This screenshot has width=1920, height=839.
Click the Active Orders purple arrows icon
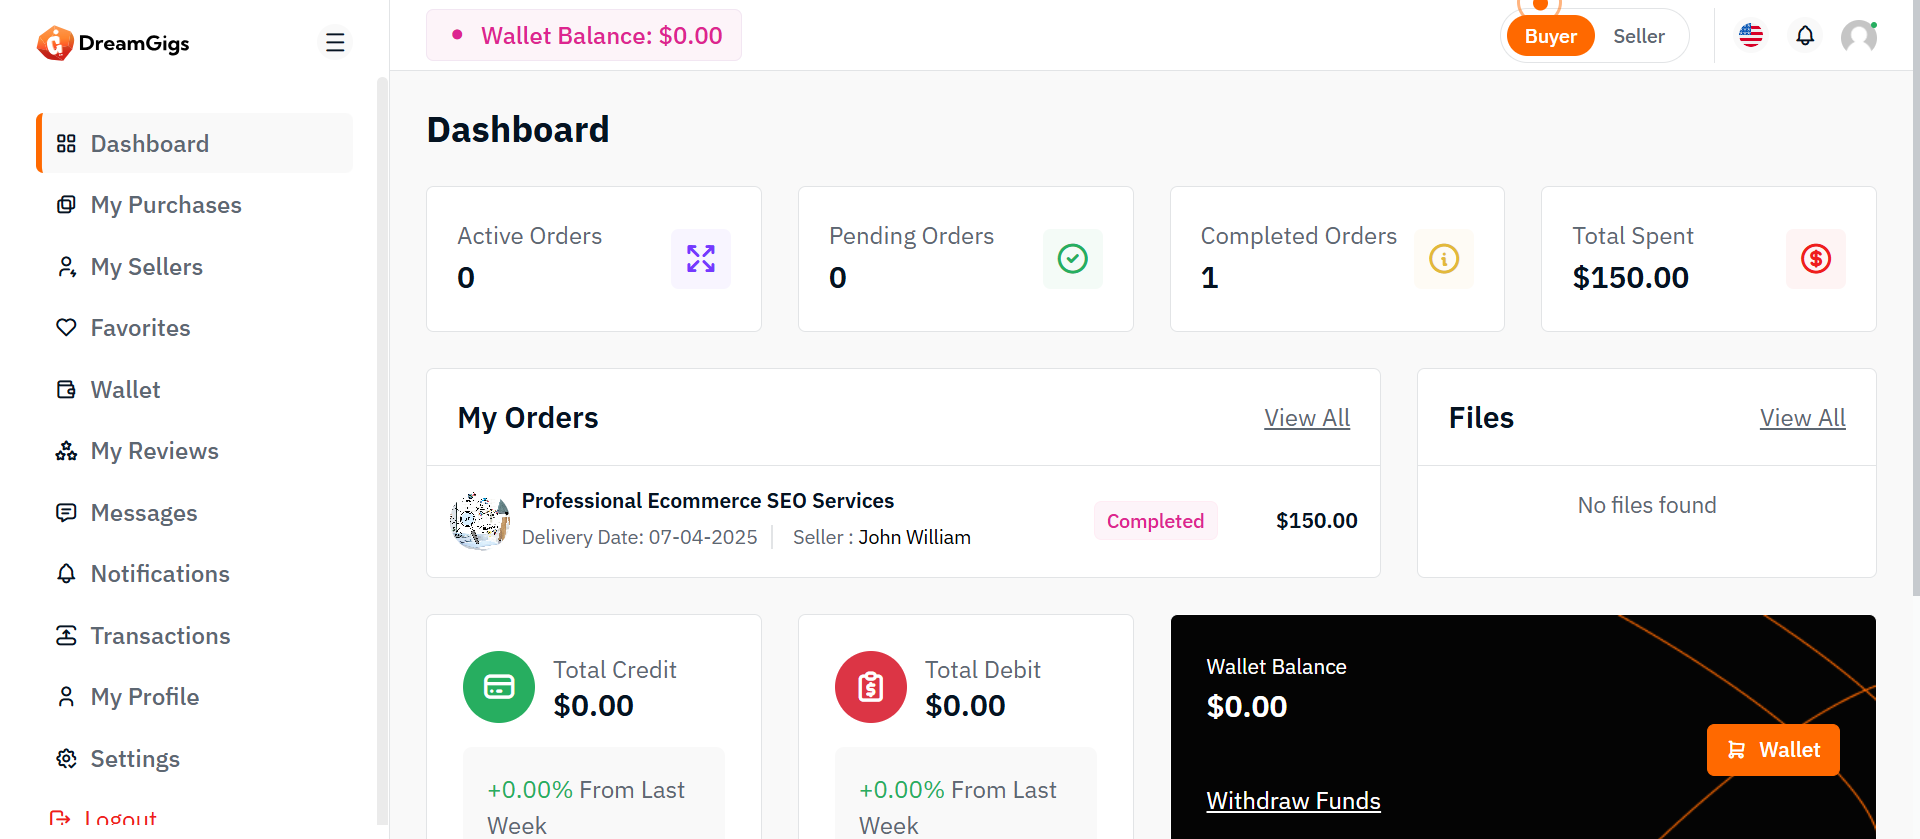701,259
